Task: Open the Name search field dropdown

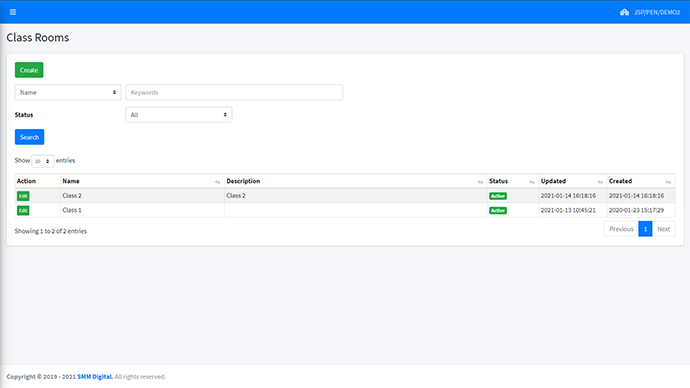Action: [68, 92]
